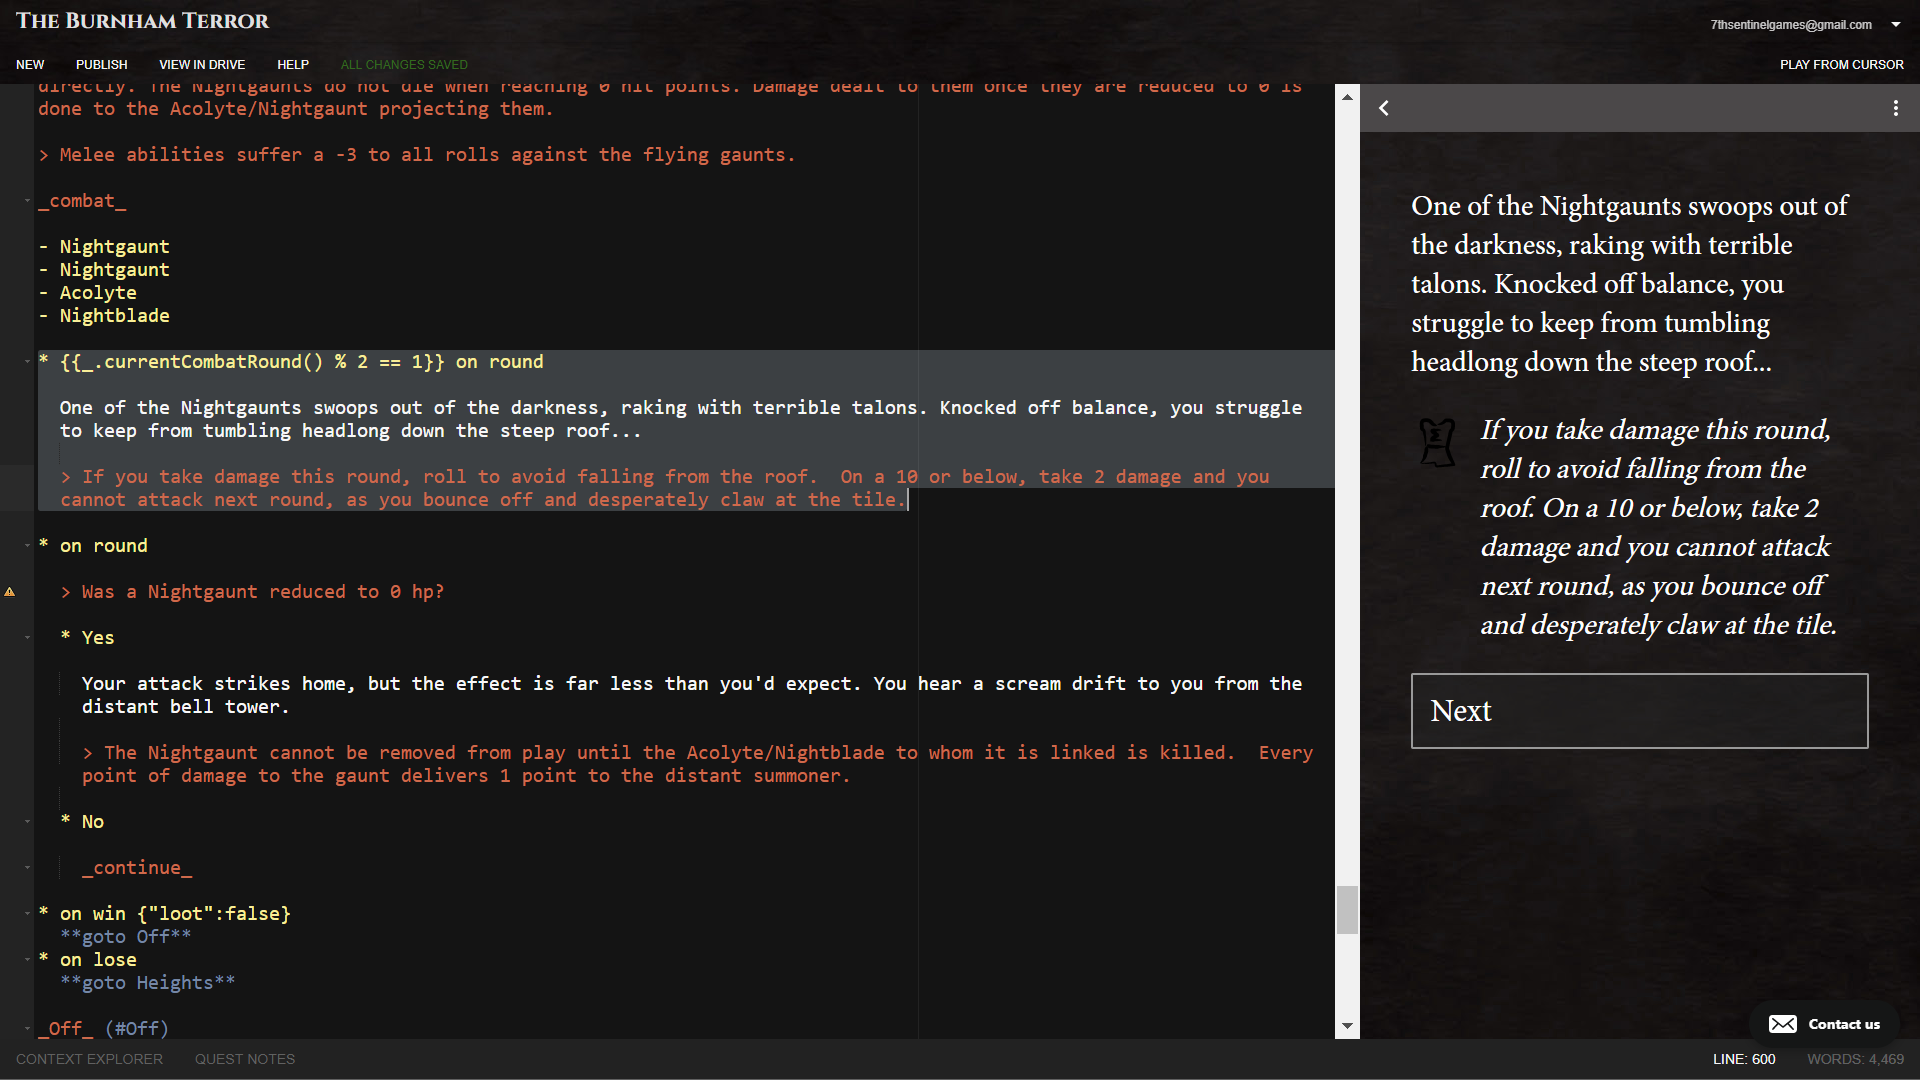The width and height of the screenshot is (1920, 1080).
Task: Click the editor vertical scrollbar thumb
Action: coord(1347,909)
